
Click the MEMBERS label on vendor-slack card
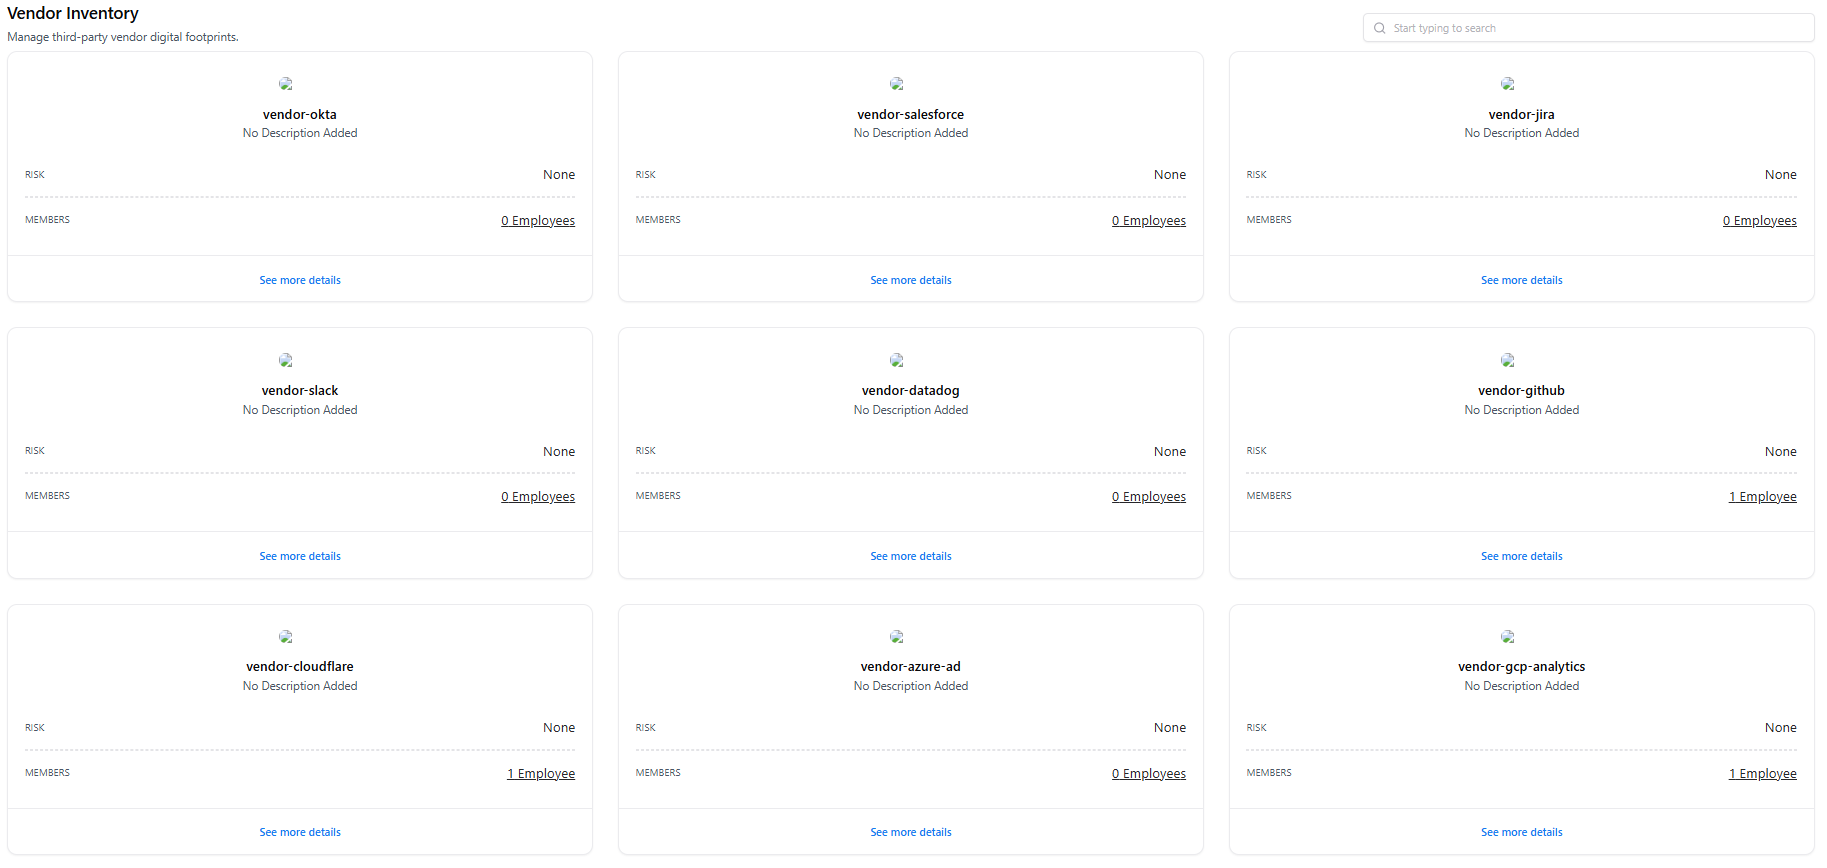pos(47,496)
